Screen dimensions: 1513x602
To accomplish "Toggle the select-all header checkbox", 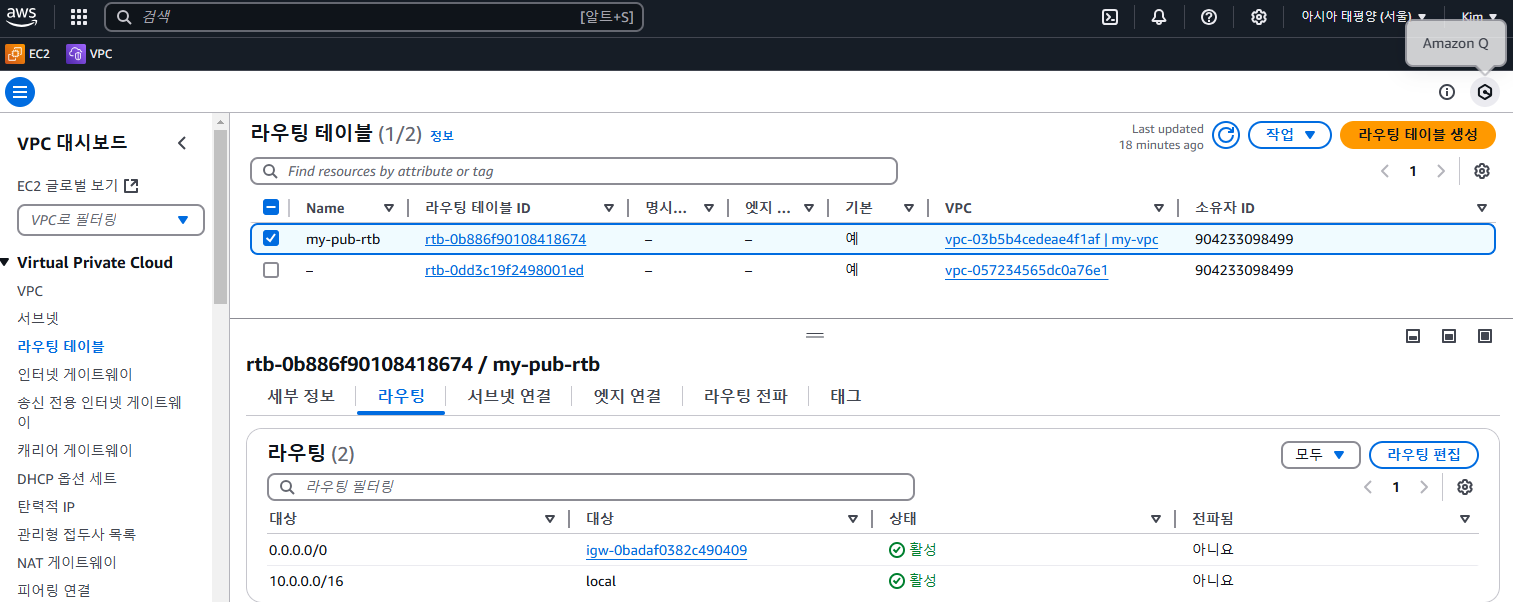I will [271, 208].
